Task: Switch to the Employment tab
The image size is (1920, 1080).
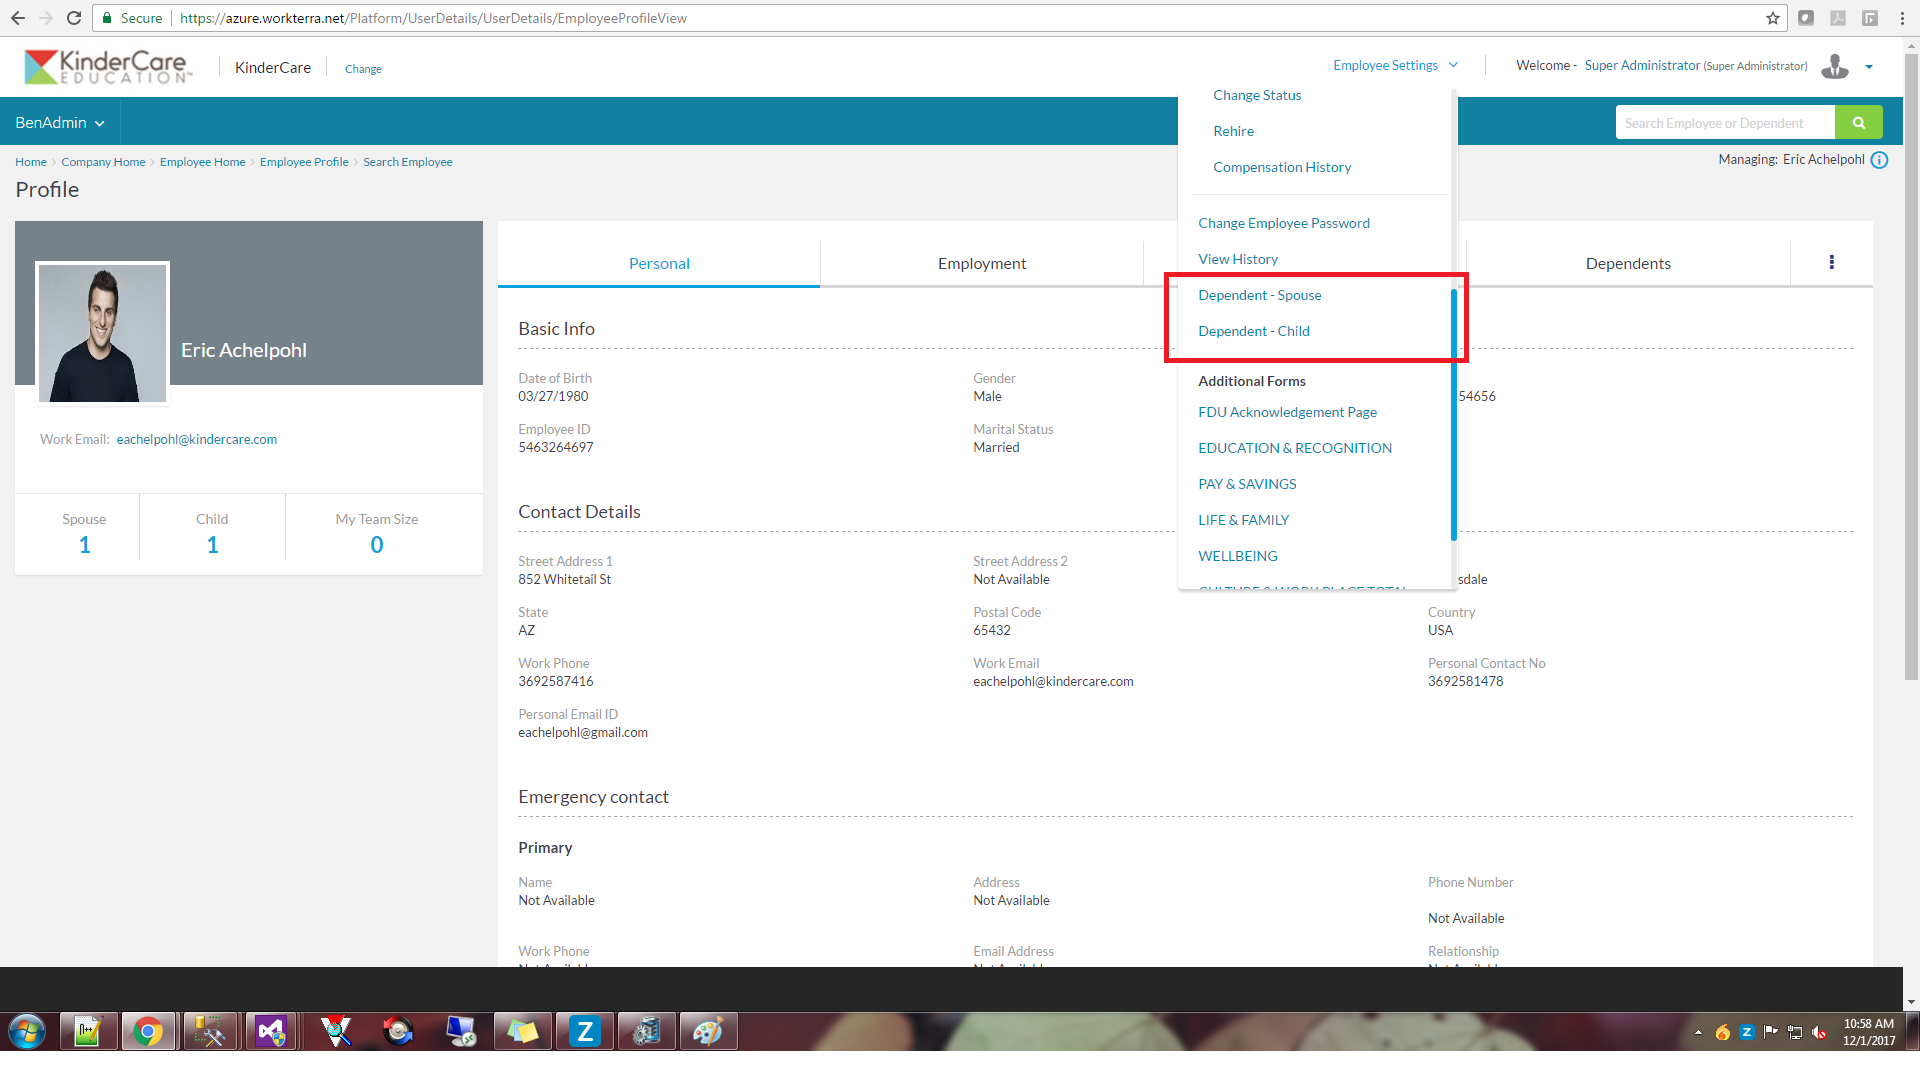Action: click(981, 264)
